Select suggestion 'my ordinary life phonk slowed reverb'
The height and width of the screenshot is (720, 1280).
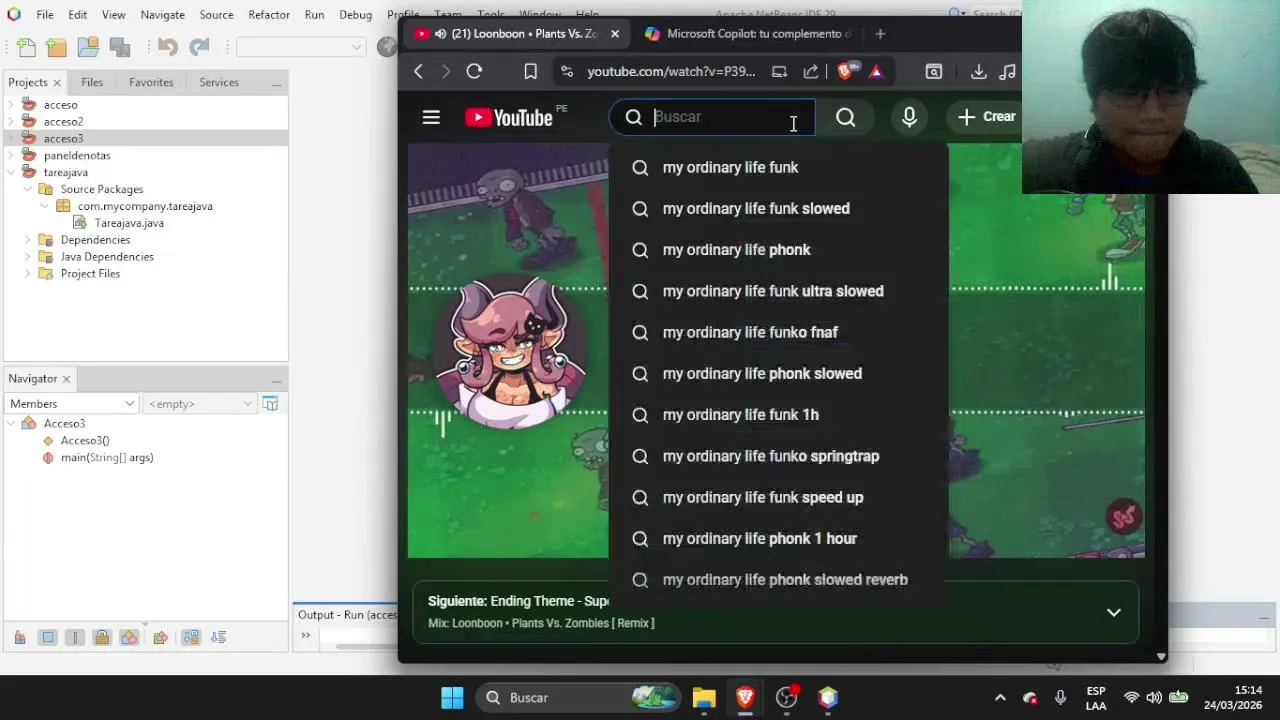coord(778,580)
